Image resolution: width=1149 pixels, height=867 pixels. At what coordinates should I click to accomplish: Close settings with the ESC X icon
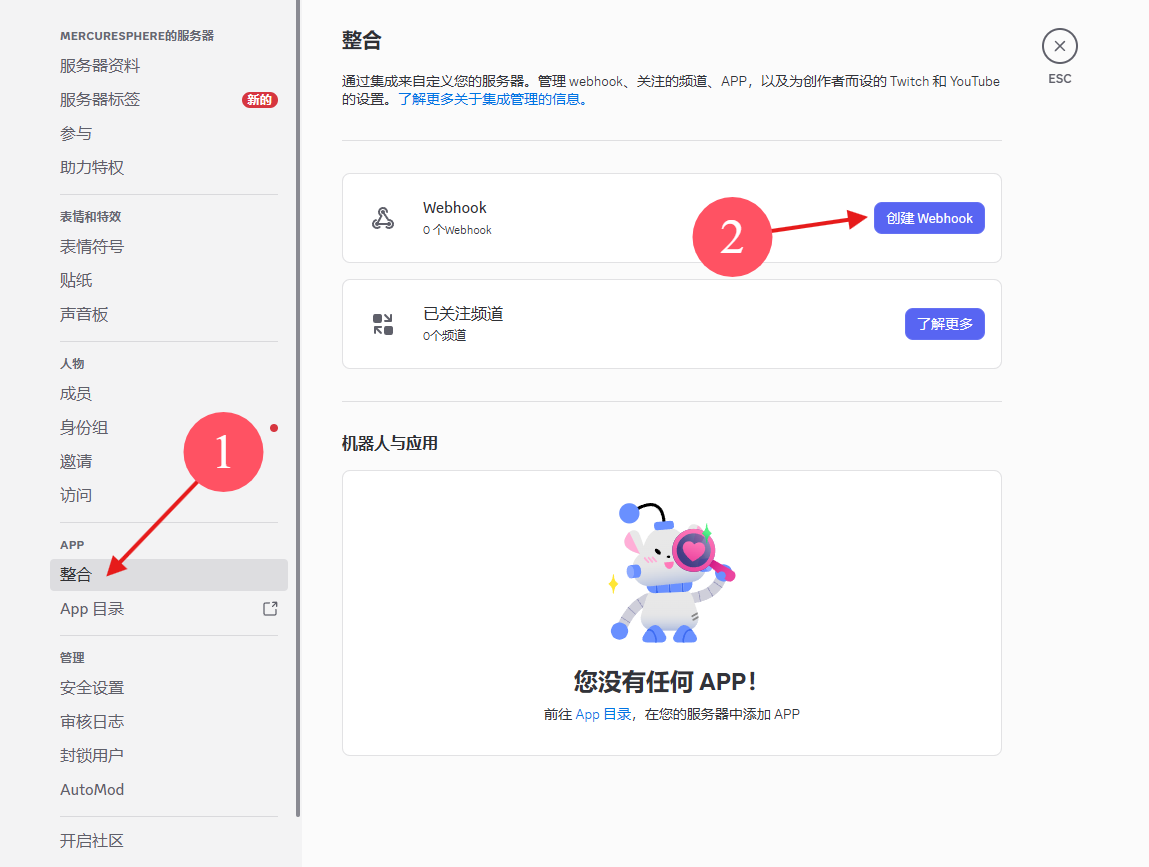pos(1059,46)
